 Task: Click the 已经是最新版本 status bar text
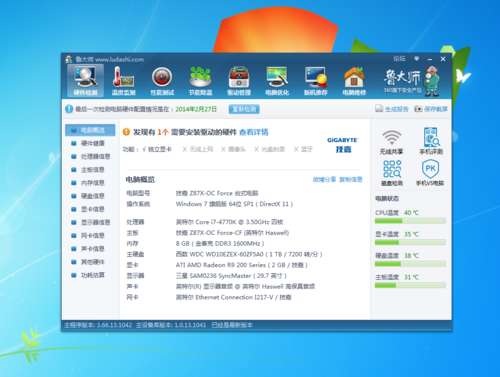tap(232, 325)
